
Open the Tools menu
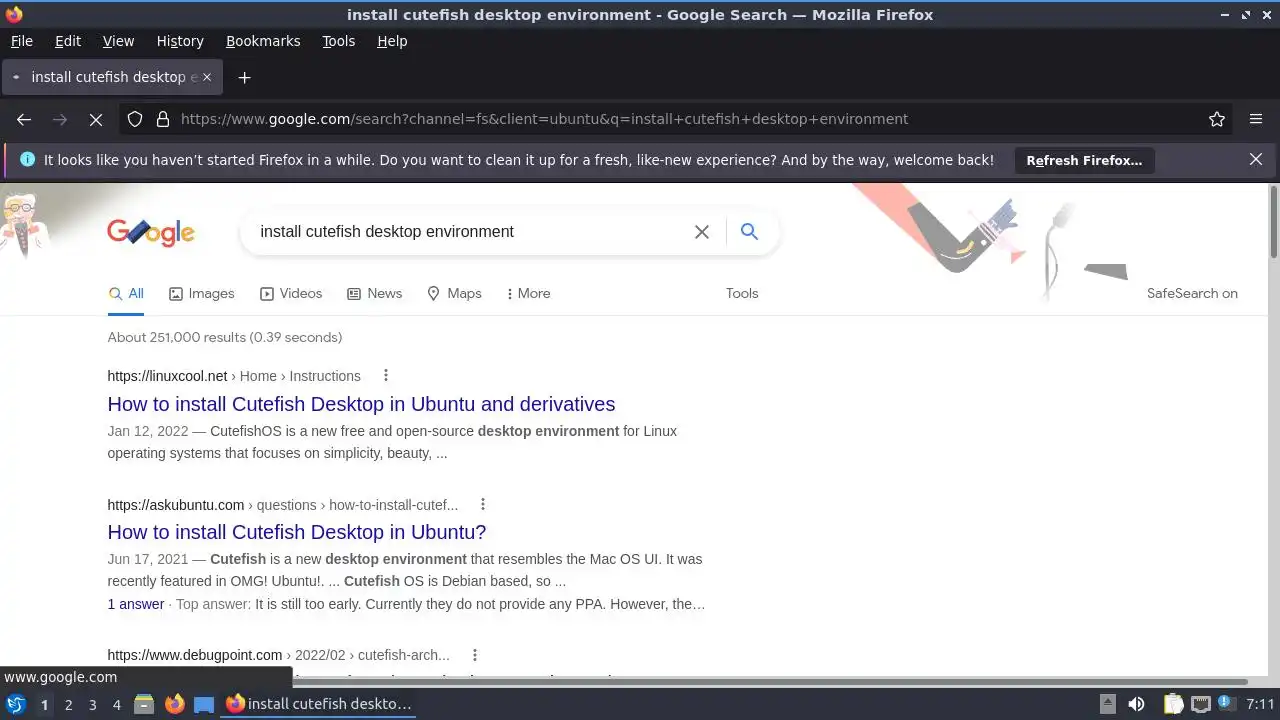tap(339, 41)
